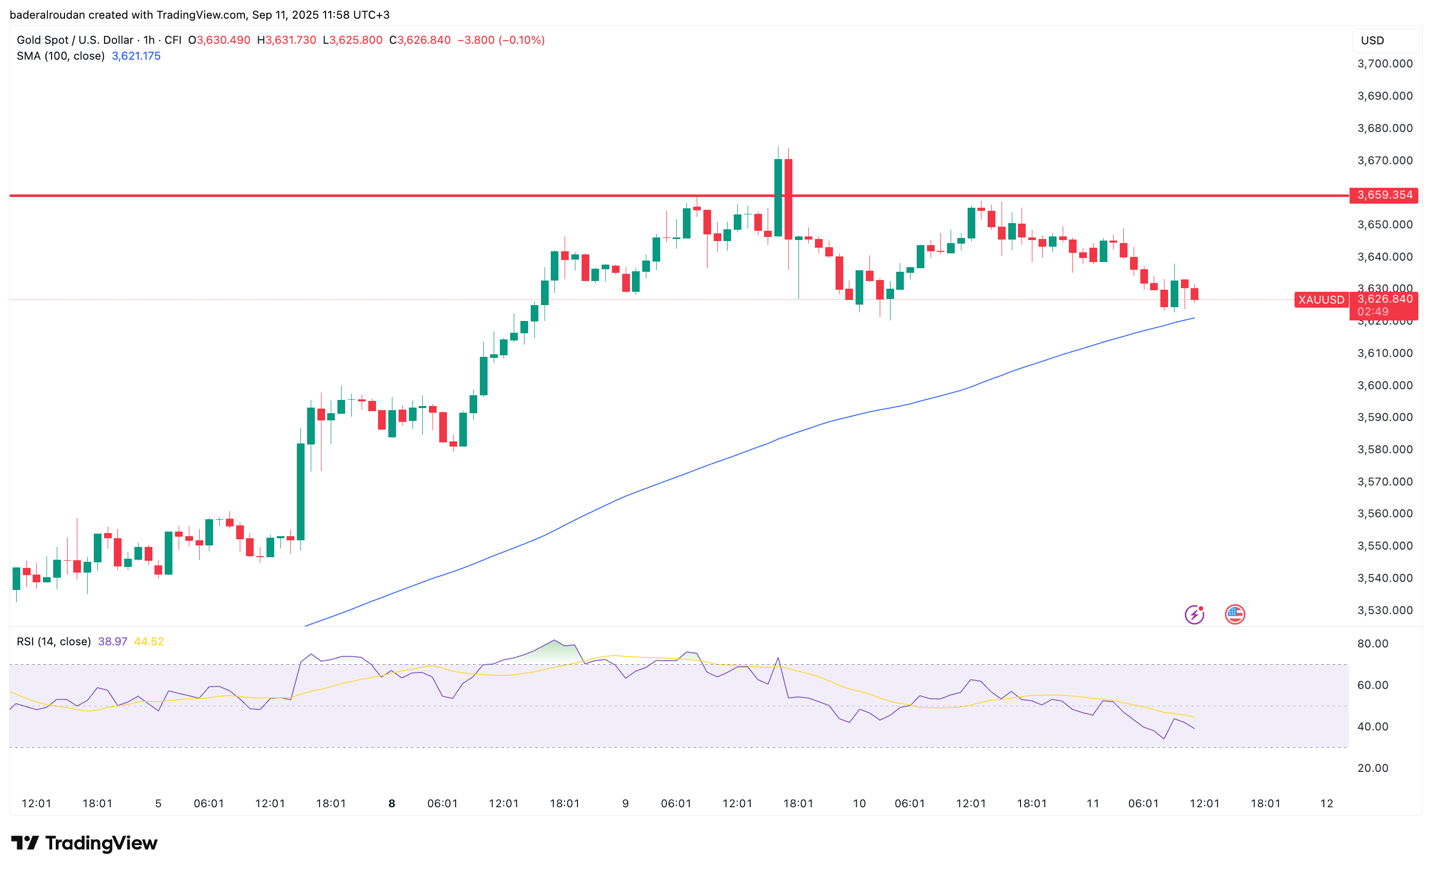Click the date label 8 on the time axis

coord(391,803)
